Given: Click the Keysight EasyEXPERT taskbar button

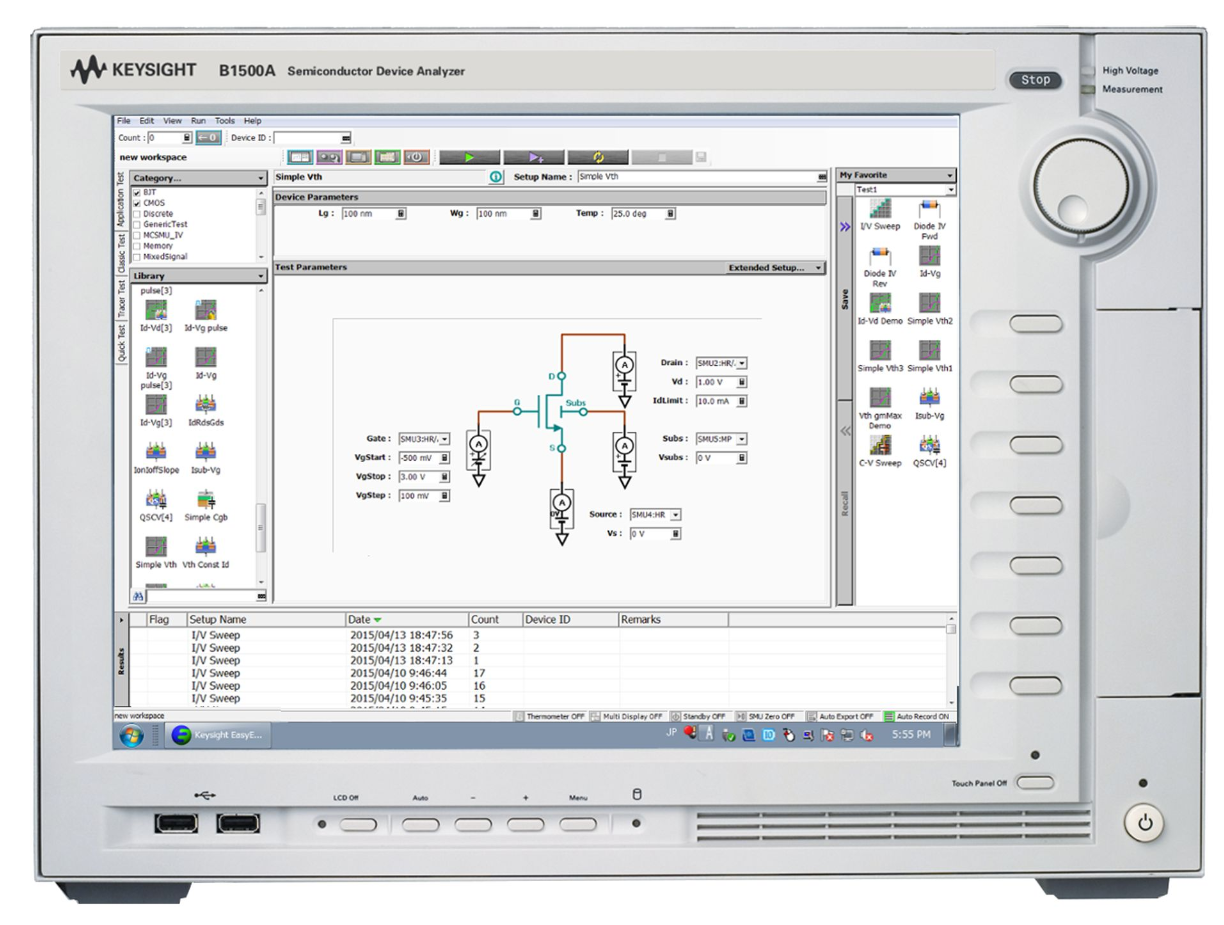Looking at the screenshot, I should coord(217,736).
